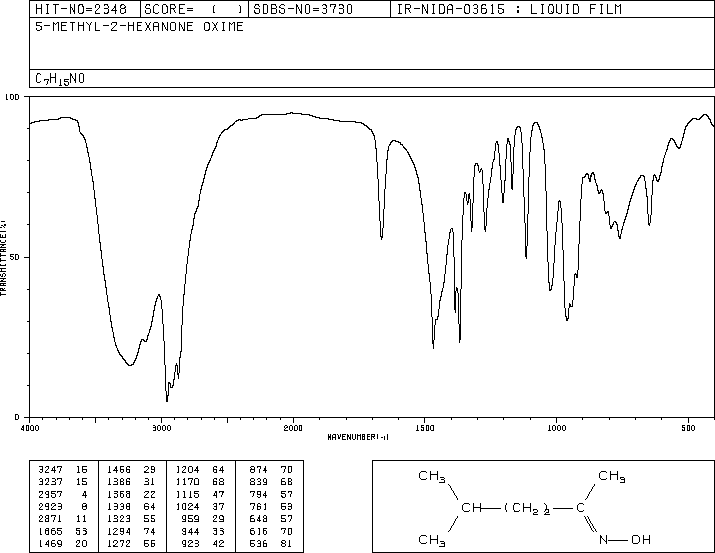Click peak table entry 1204

187,470
